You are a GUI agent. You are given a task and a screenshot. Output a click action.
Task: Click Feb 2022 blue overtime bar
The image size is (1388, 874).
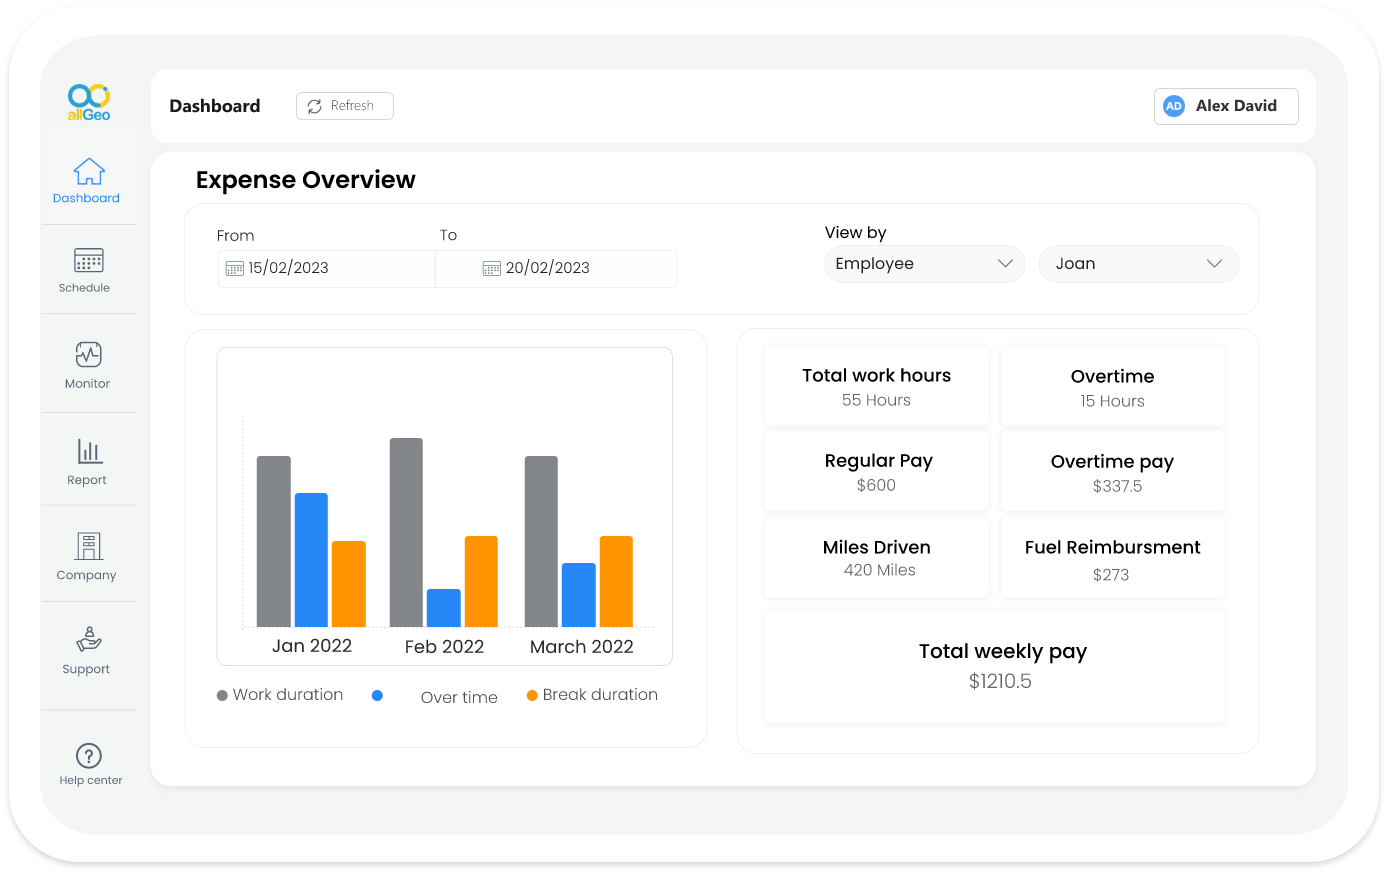(444, 608)
